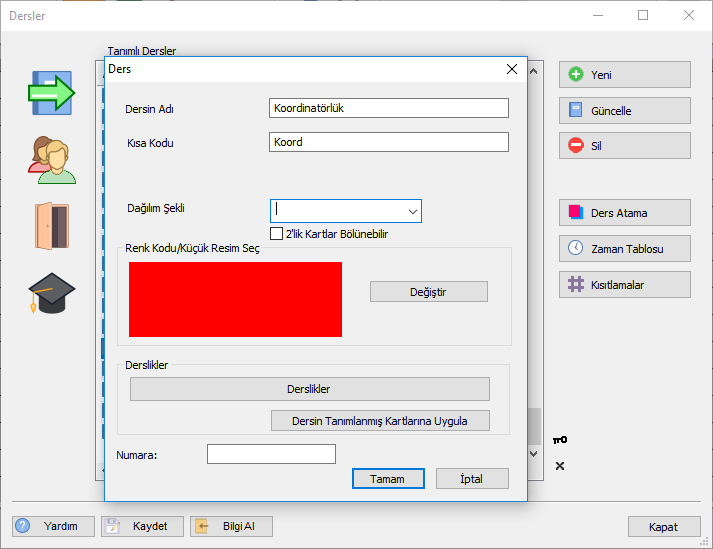
Task: Expand the Dağılım Şekli dropdown
Action: click(x=412, y=212)
